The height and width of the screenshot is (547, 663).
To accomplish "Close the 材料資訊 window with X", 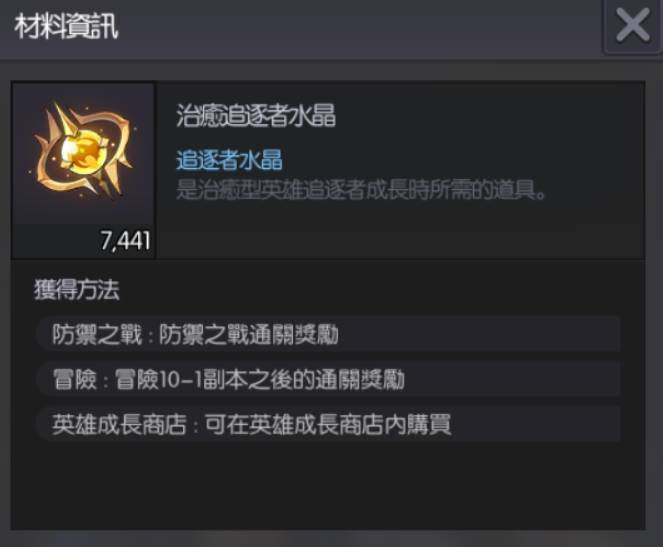I will (633, 26).
